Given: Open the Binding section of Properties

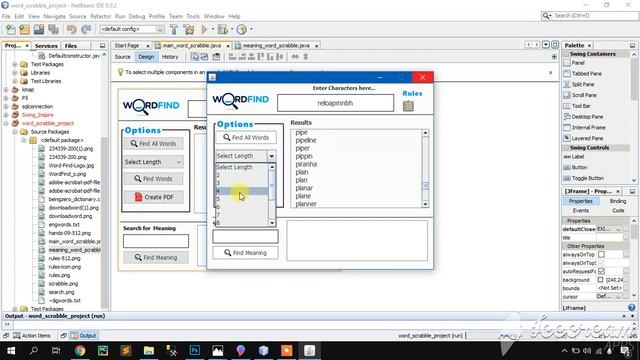Looking at the screenshot, I should [618, 201].
